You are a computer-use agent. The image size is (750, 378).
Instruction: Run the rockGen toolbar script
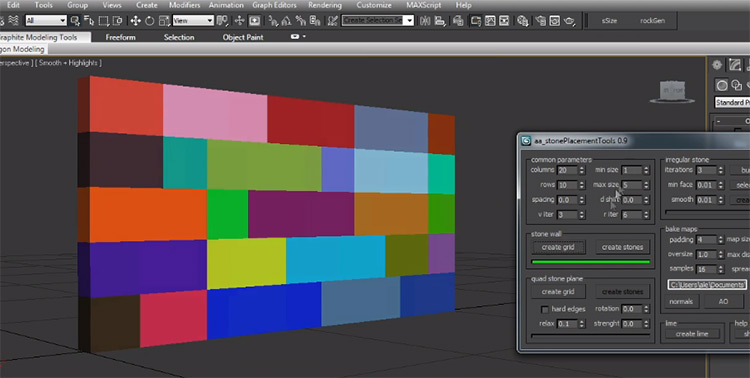(x=652, y=21)
